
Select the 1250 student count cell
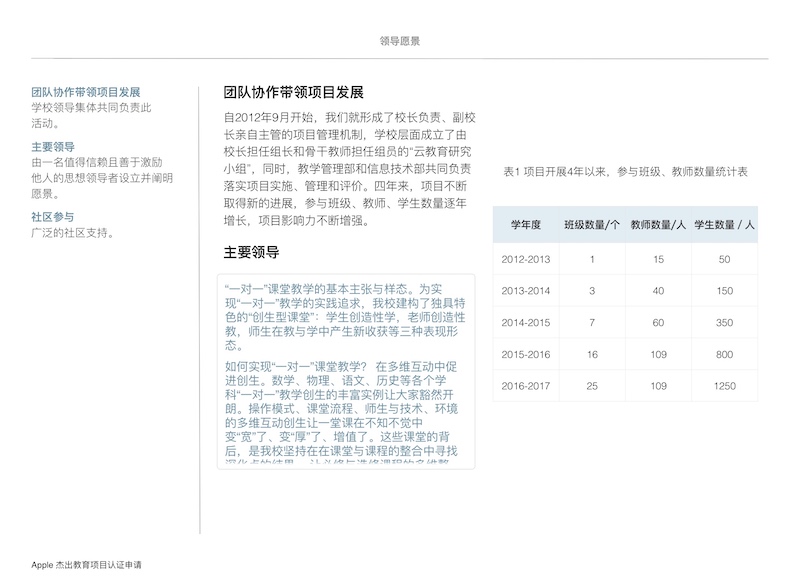(x=724, y=386)
